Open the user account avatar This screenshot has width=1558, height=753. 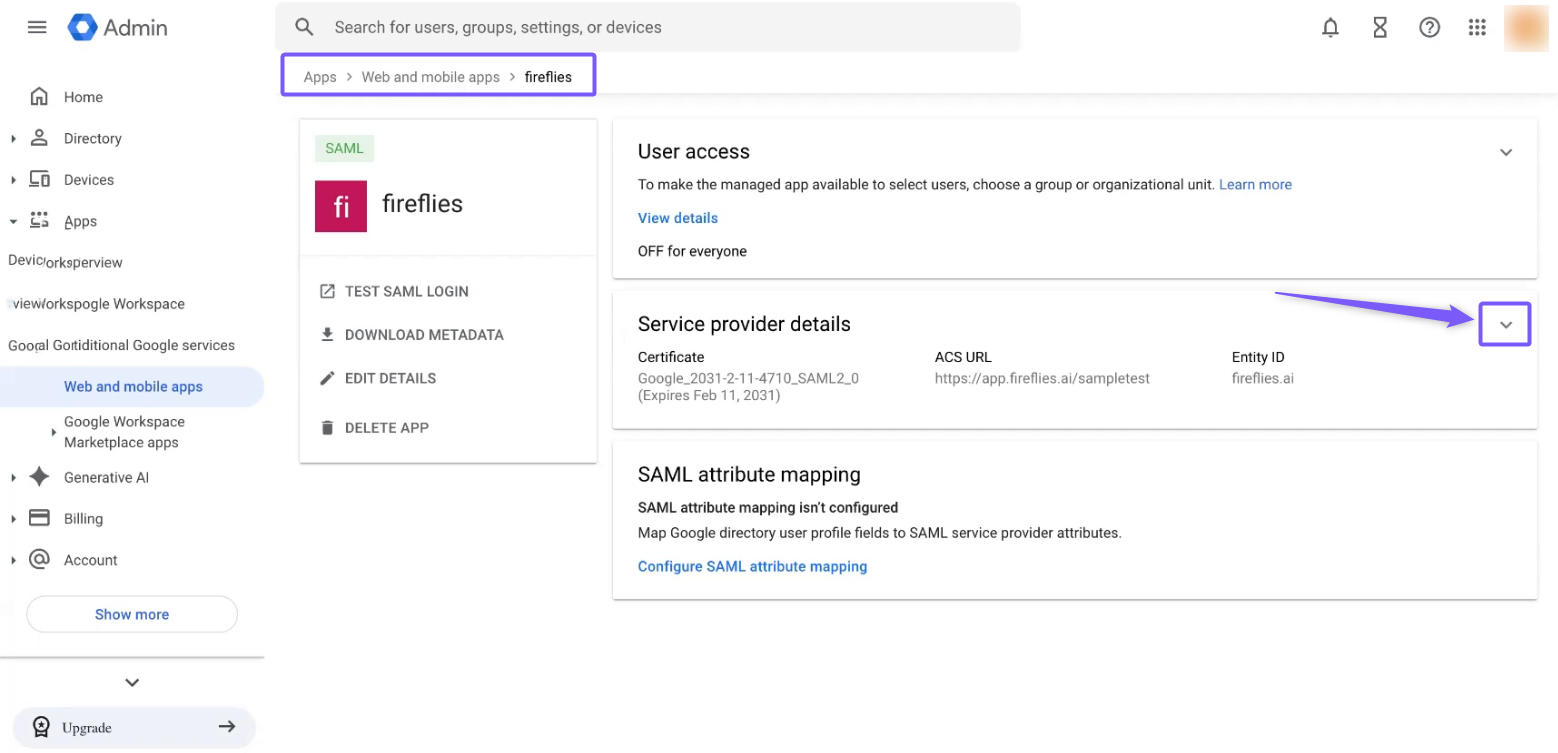[1528, 28]
